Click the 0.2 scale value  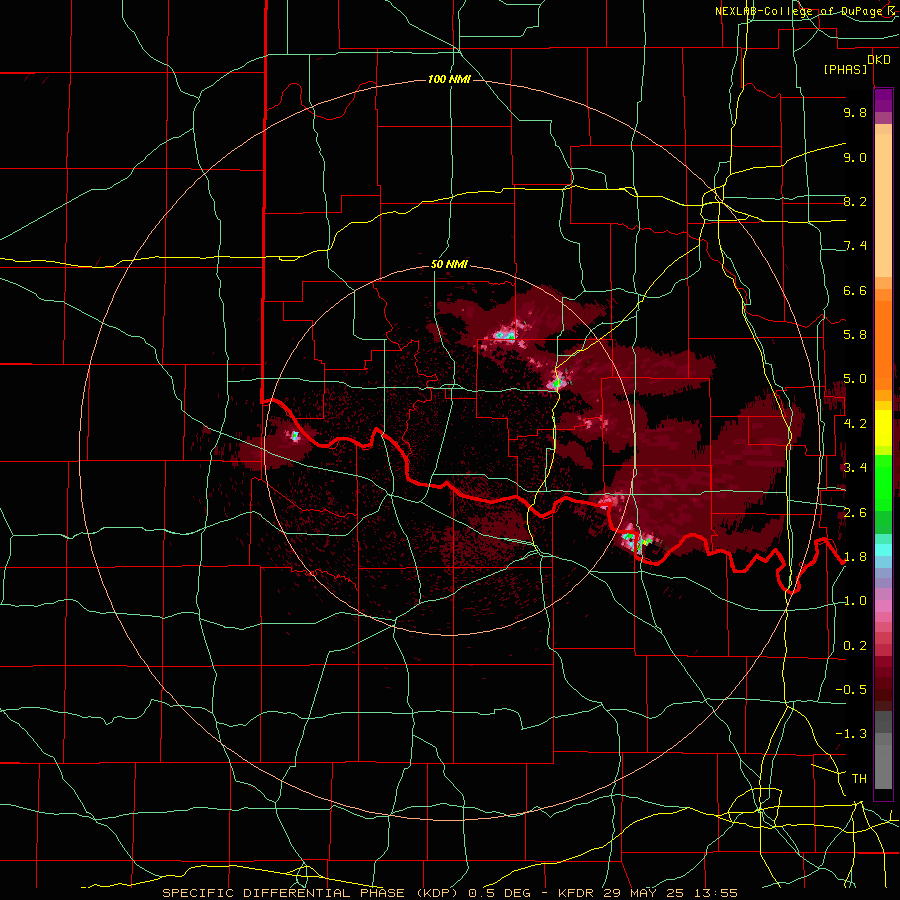point(855,646)
